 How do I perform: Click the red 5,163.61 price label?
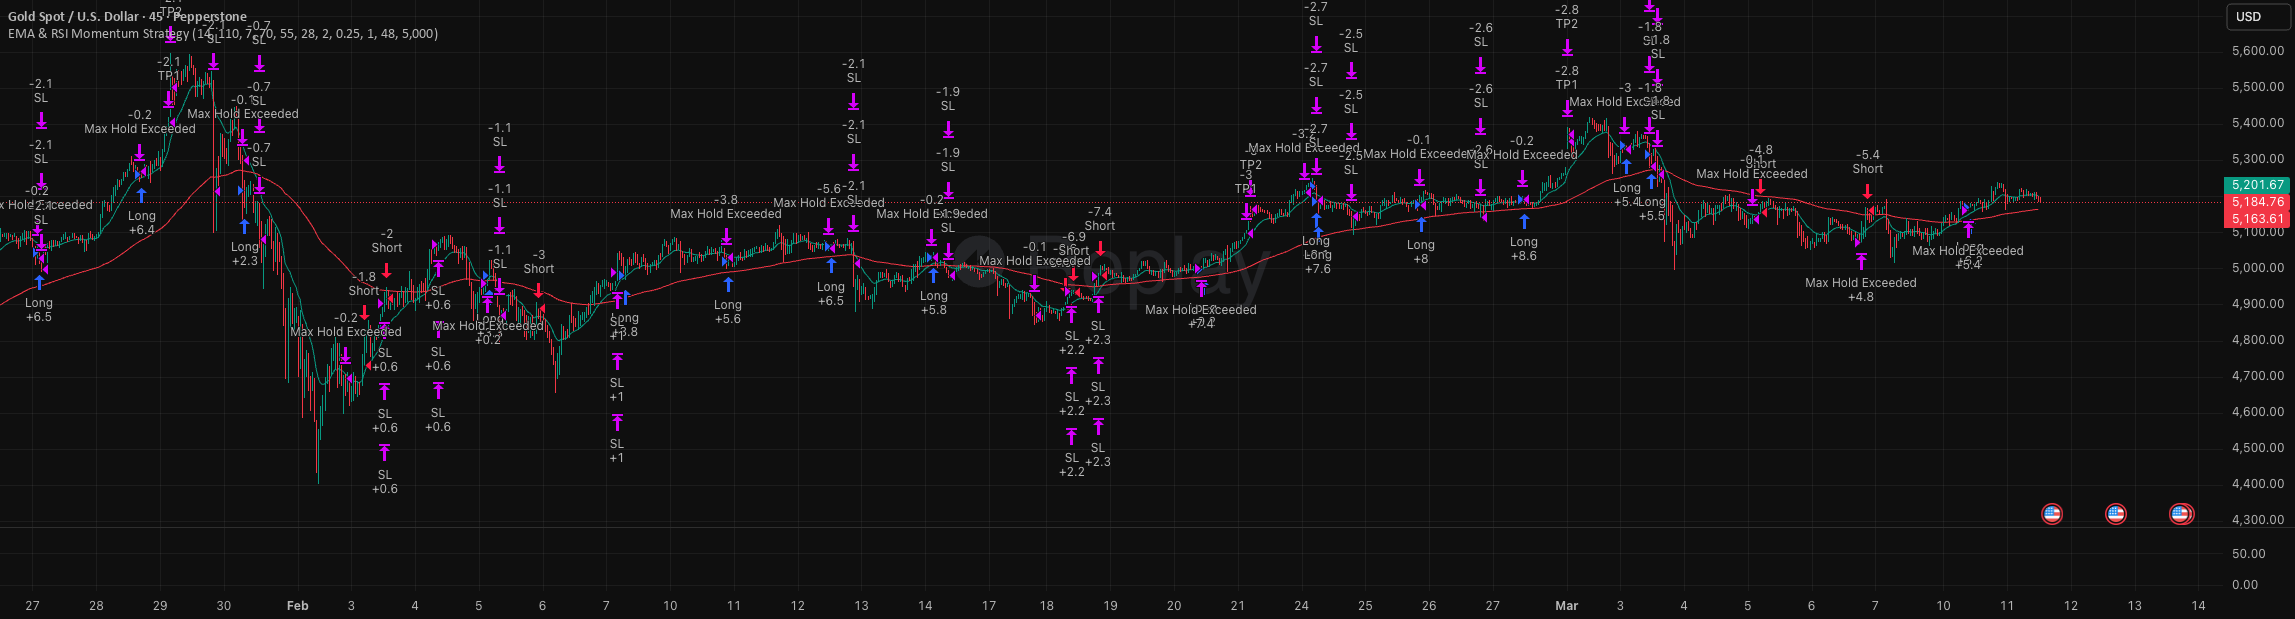pos(2257,219)
